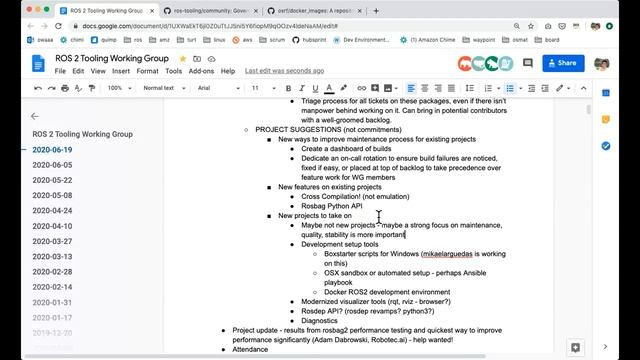
Task: Open the Help menu
Action: [228, 71]
